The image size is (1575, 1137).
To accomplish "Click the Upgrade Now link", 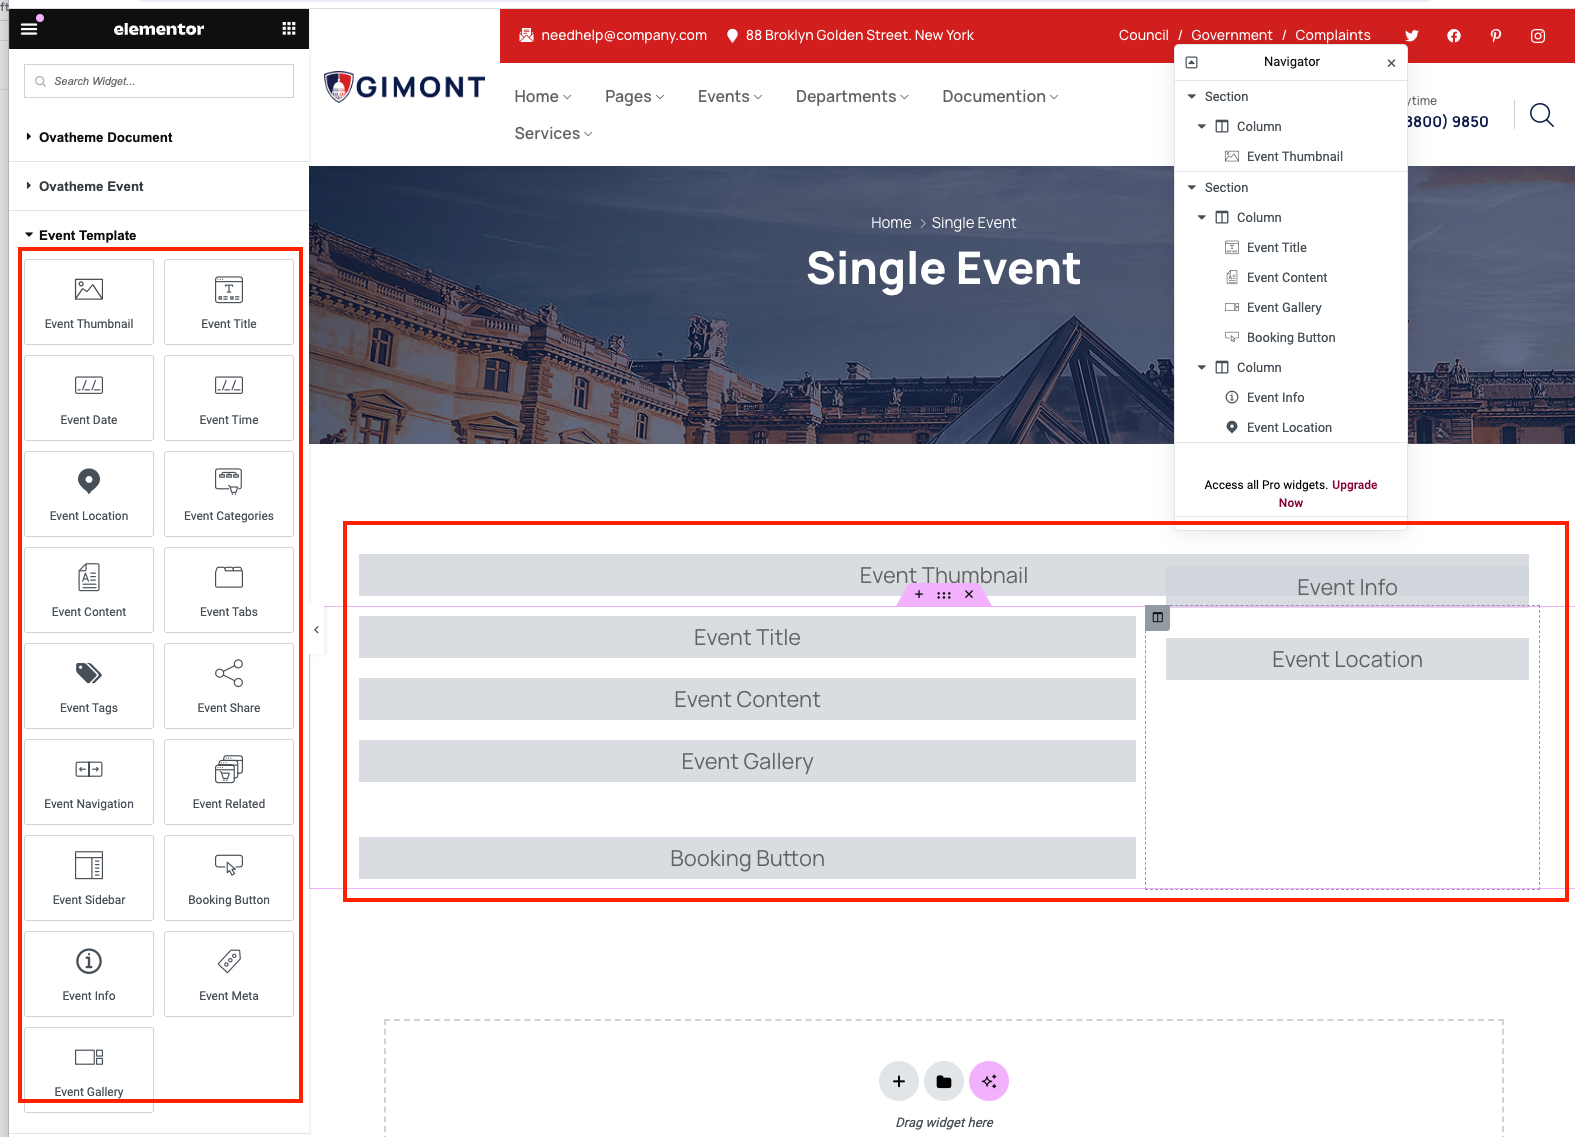I will 1354,485.
